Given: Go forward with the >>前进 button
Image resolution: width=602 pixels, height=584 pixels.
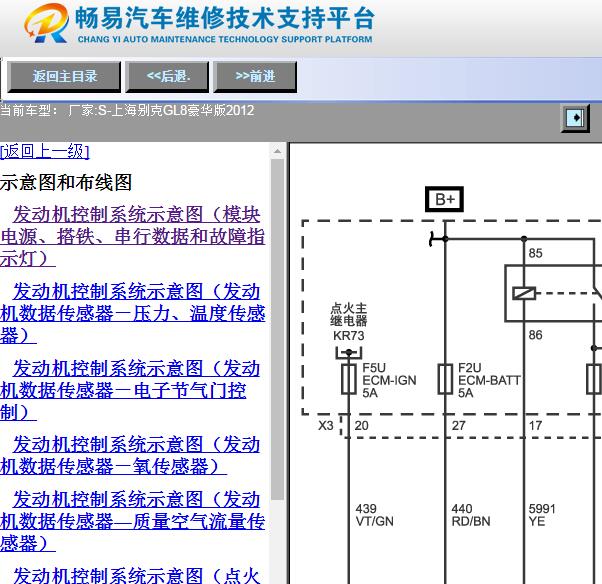Looking at the screenshot, I should [255, 76].
